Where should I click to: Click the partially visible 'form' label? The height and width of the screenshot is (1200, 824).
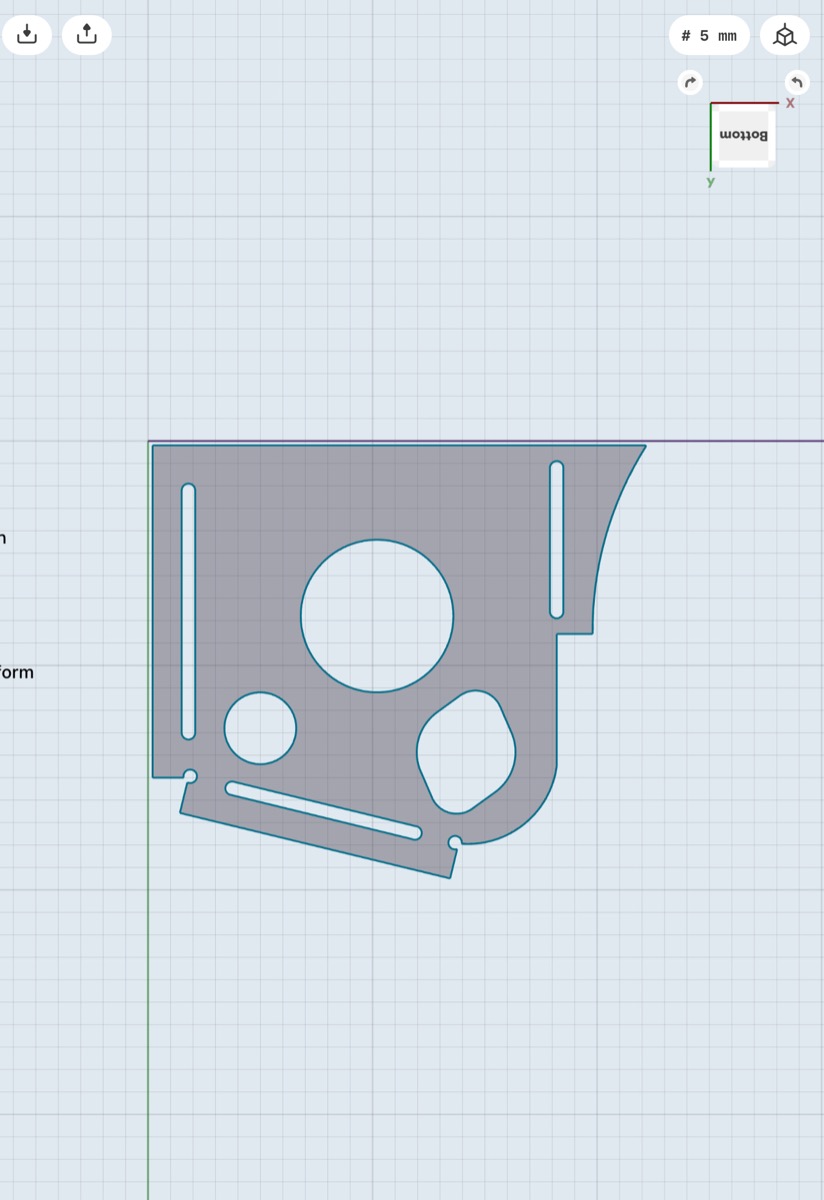(16, 672)
